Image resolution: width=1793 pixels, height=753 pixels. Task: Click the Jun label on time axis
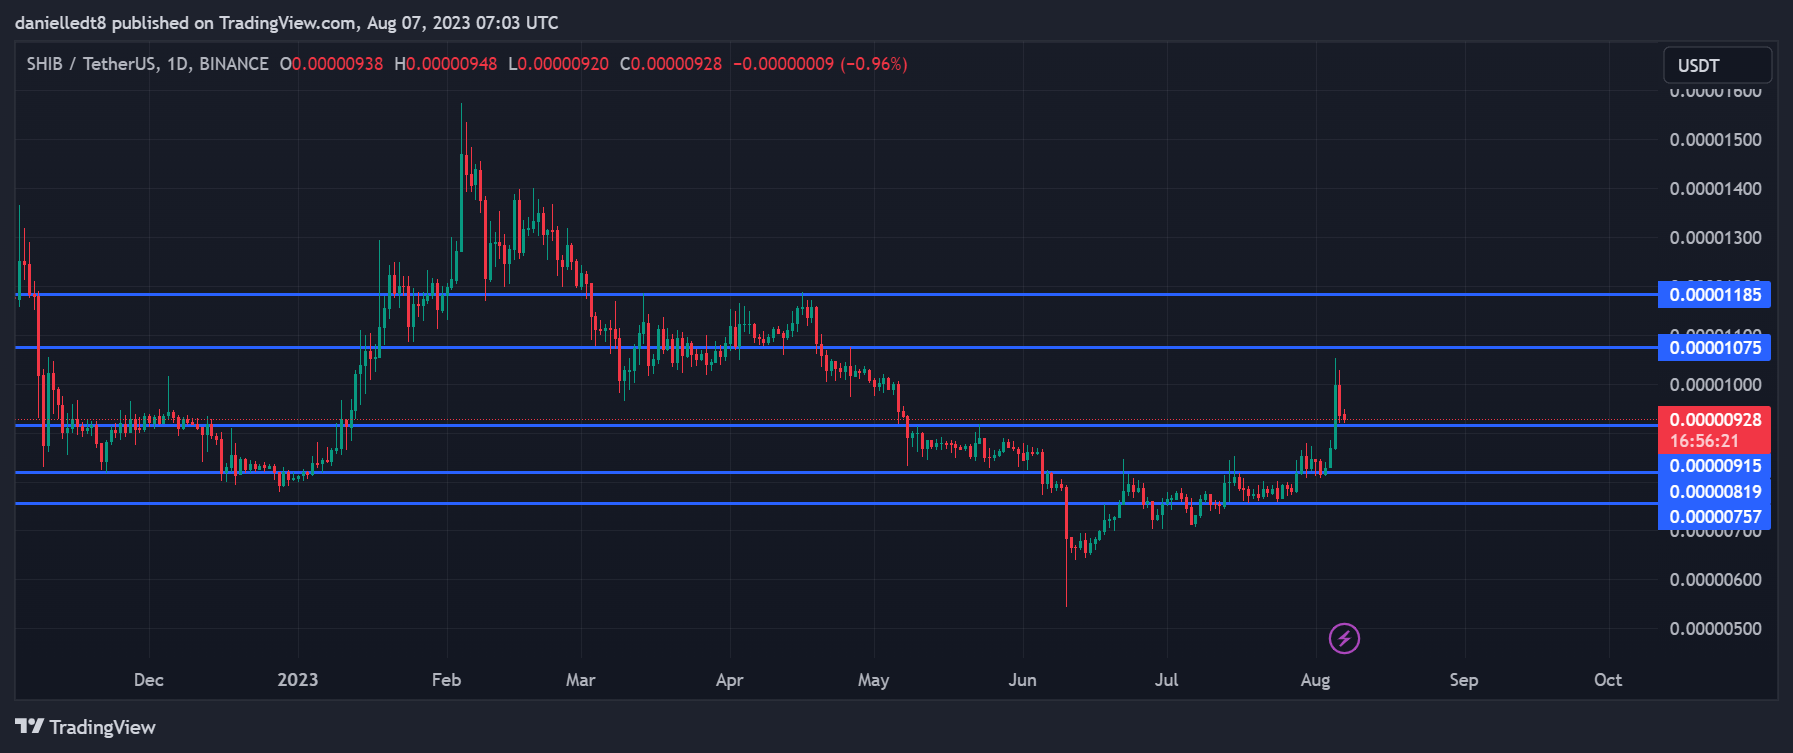pos(1022,680)
